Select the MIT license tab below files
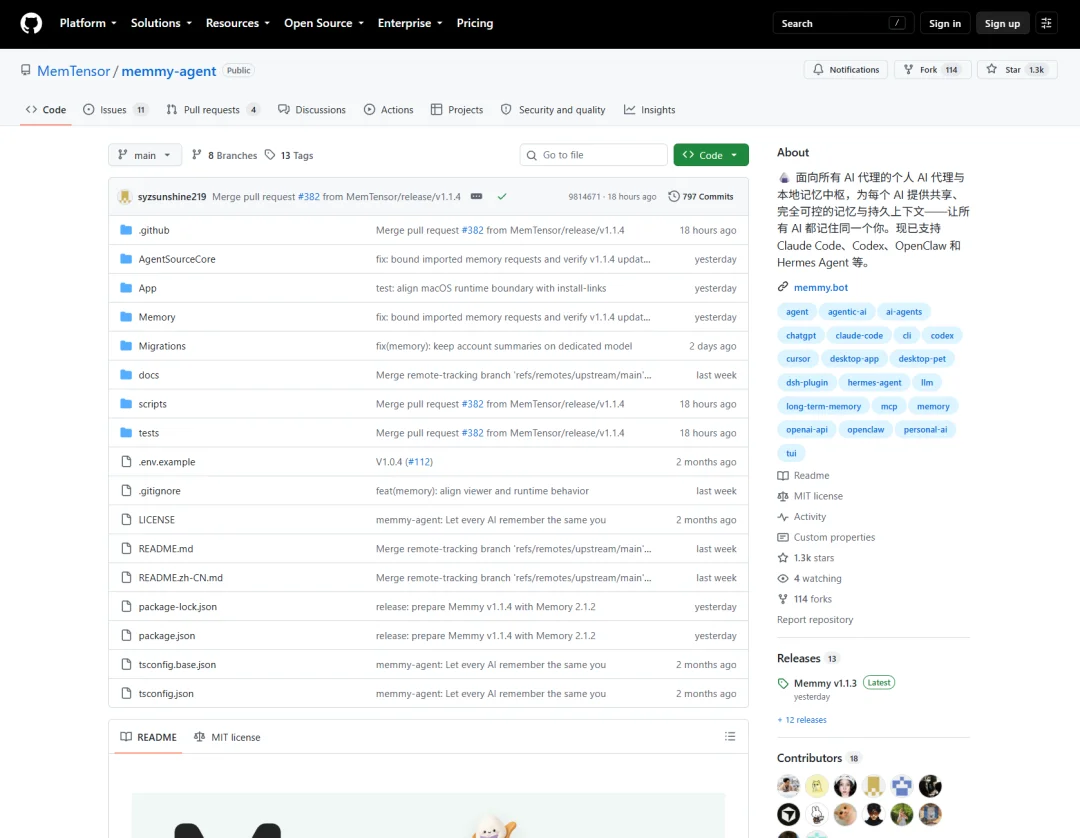This screenshot has height=838, width=1080. point(227,737)
